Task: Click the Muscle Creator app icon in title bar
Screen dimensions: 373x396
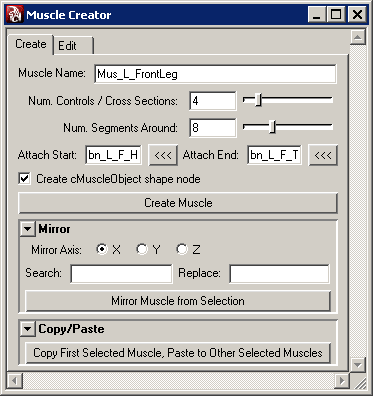Action: (15, 15)
